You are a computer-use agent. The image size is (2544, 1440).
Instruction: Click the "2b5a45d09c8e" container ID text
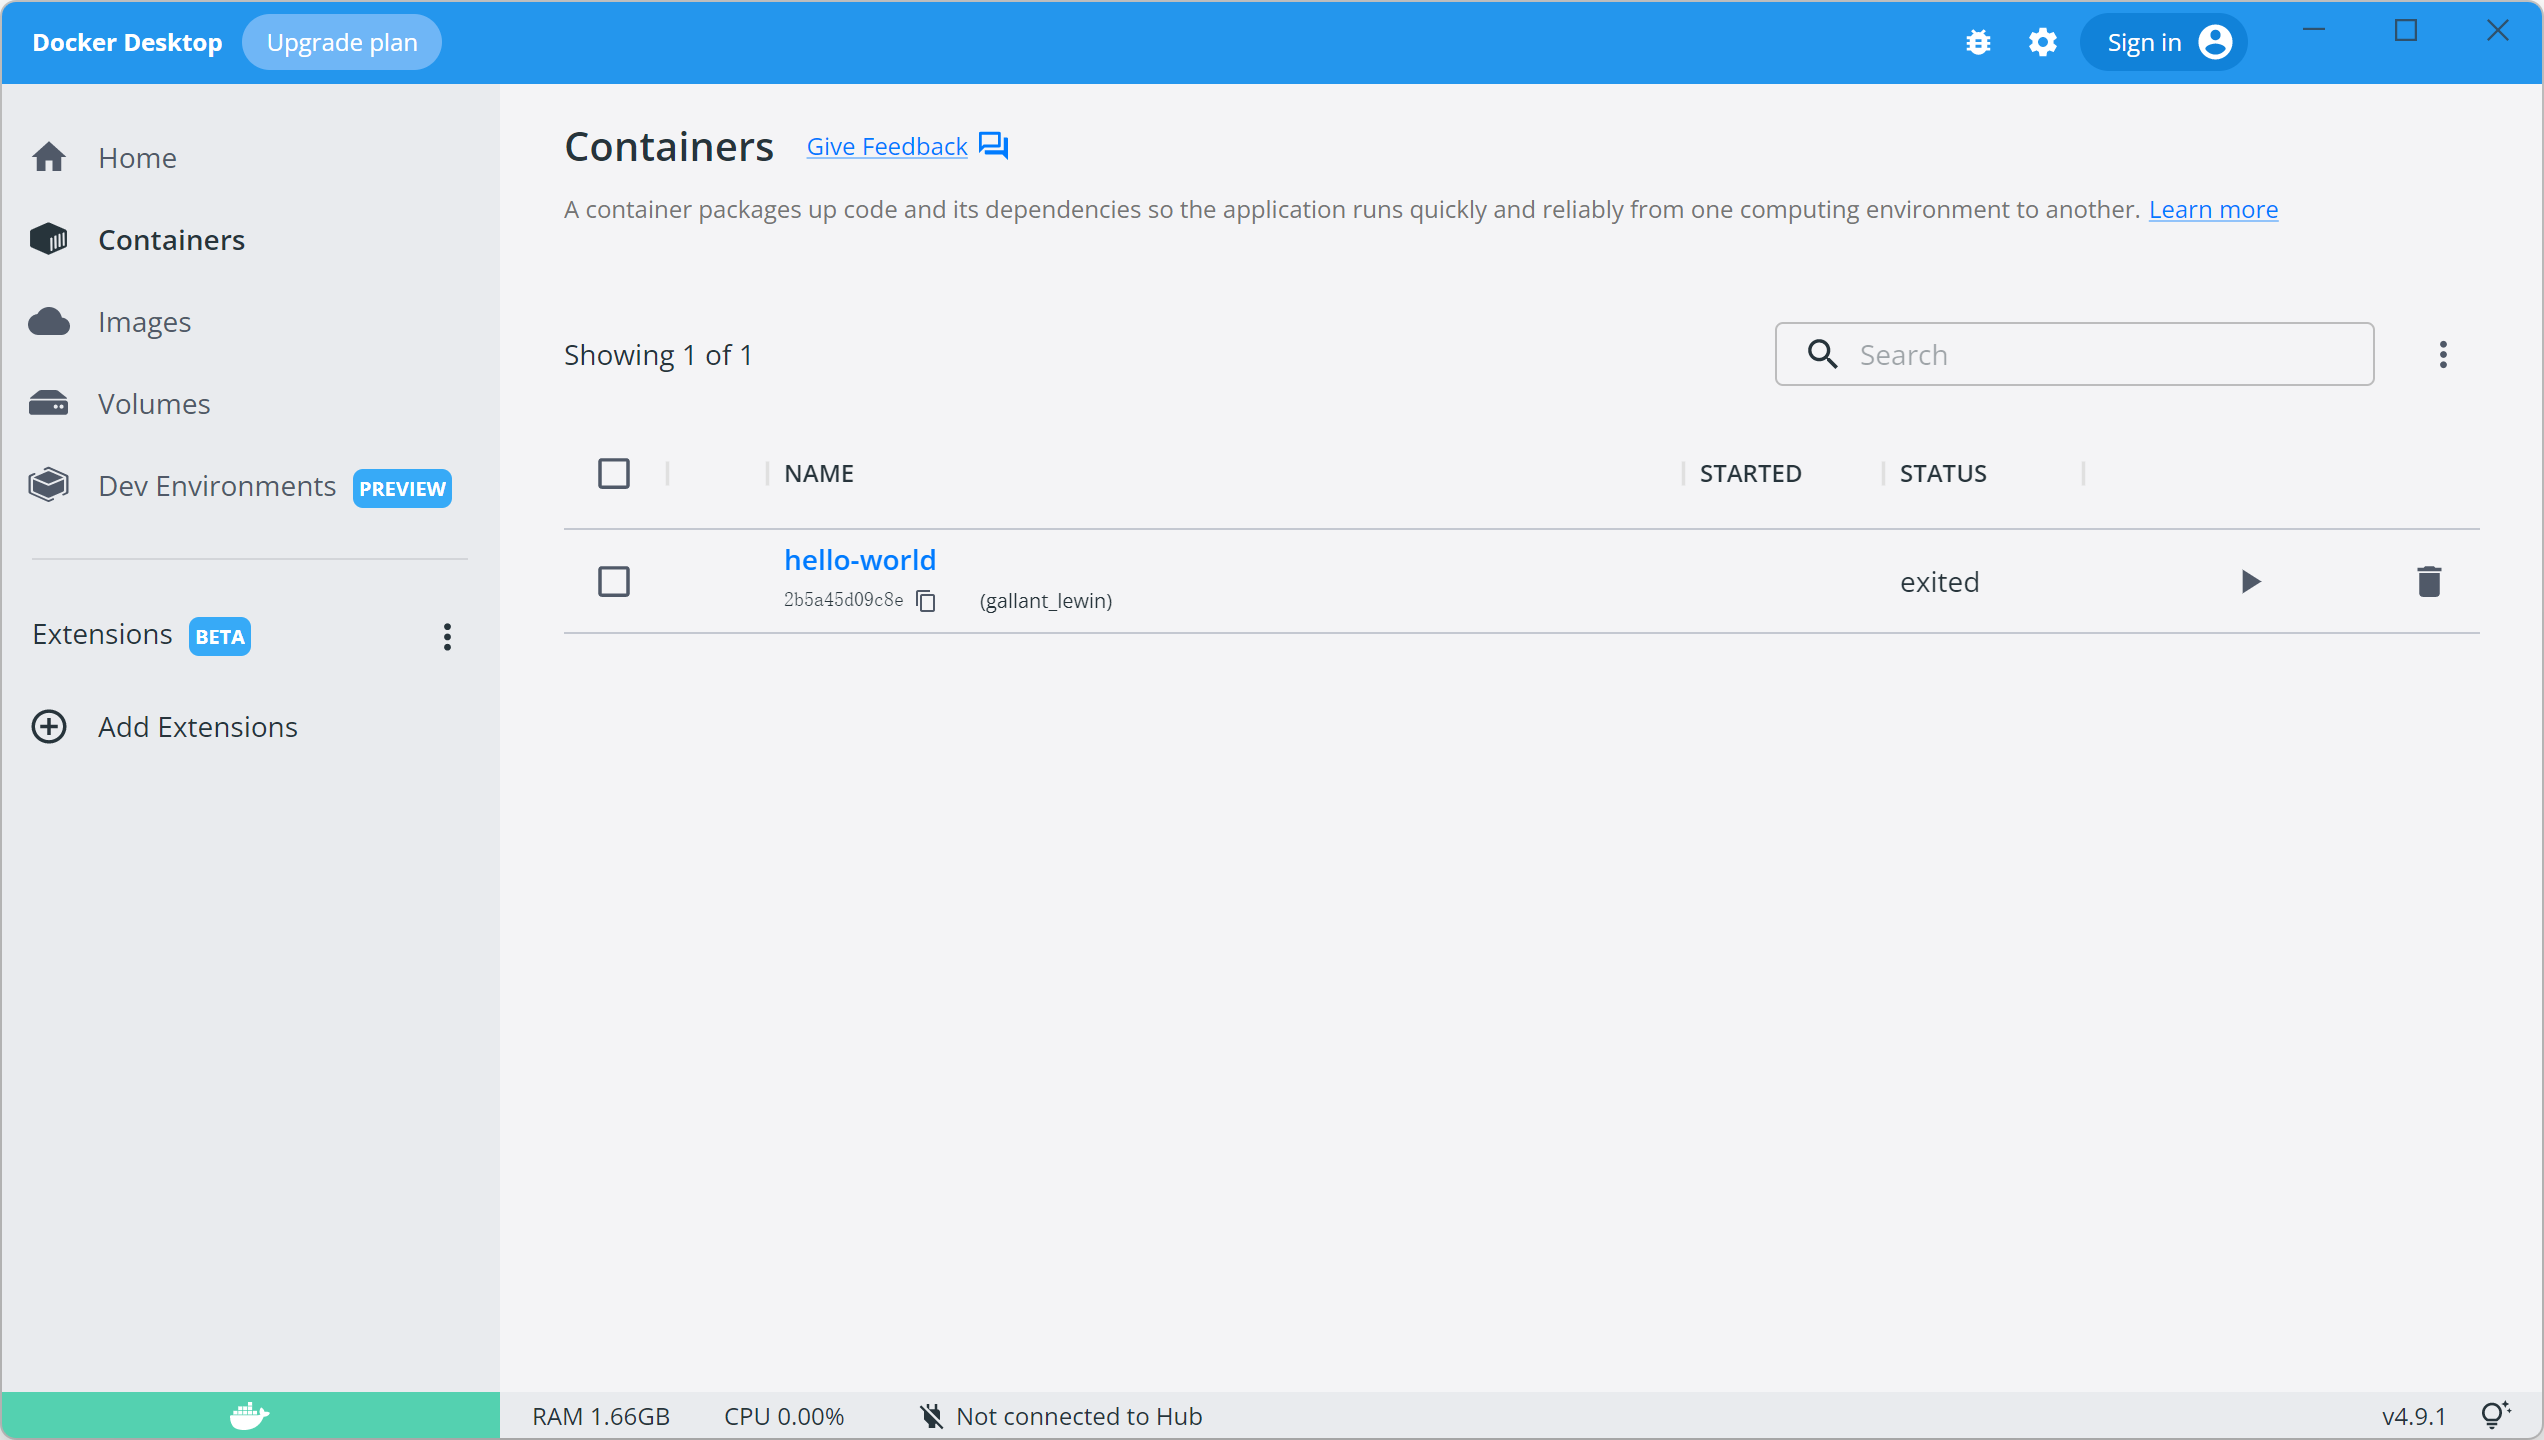click(844, 599)
